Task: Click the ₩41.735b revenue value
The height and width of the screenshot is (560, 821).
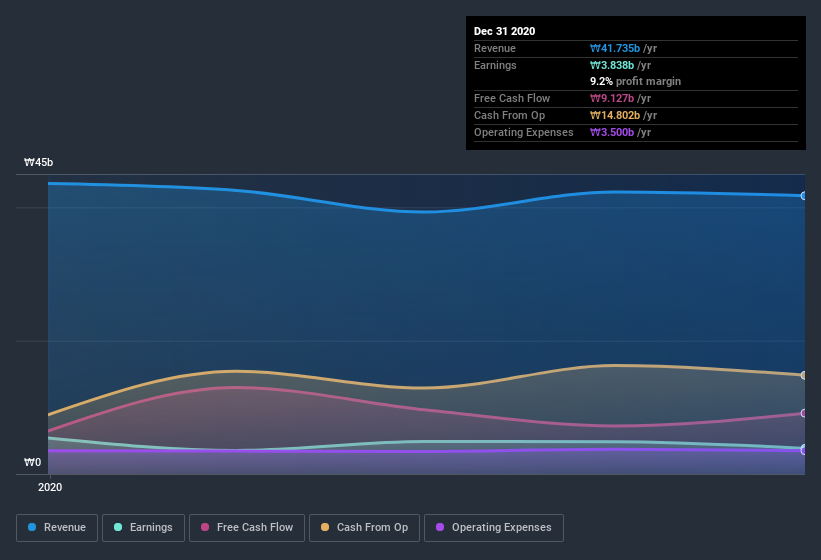Action: coord(615,48)
